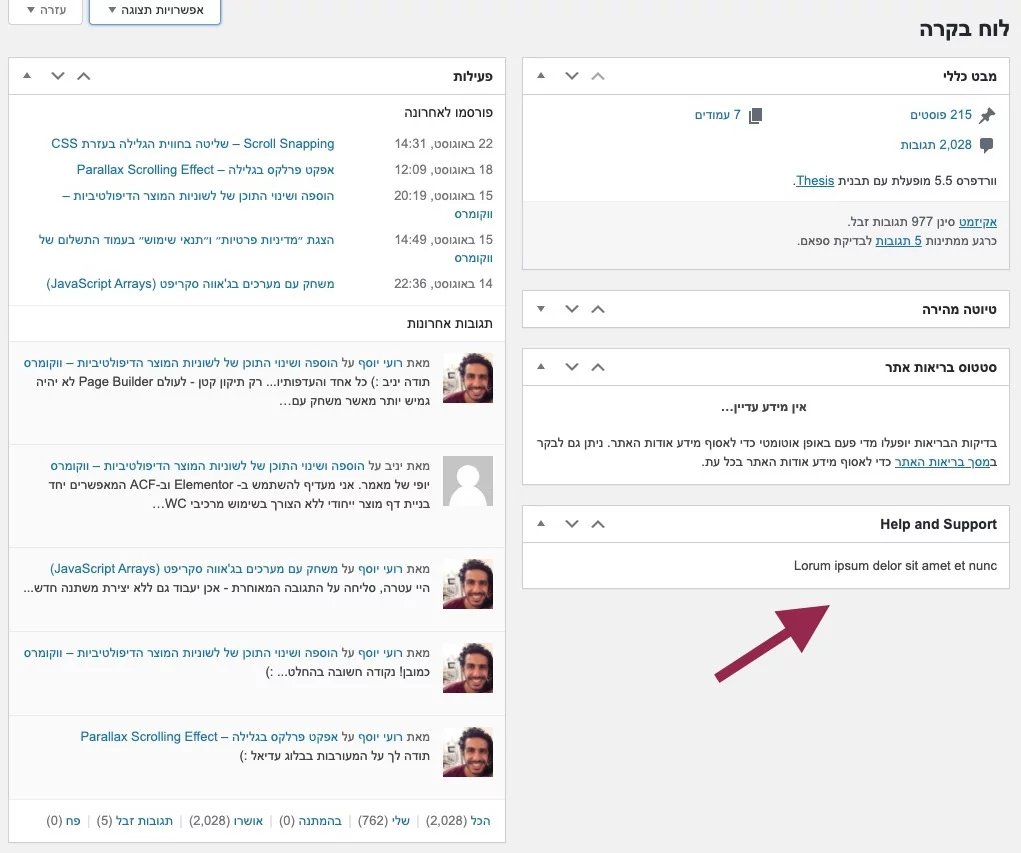
Task: Move סטטוס בריאות אתר widget up
Action: point(598,367)
